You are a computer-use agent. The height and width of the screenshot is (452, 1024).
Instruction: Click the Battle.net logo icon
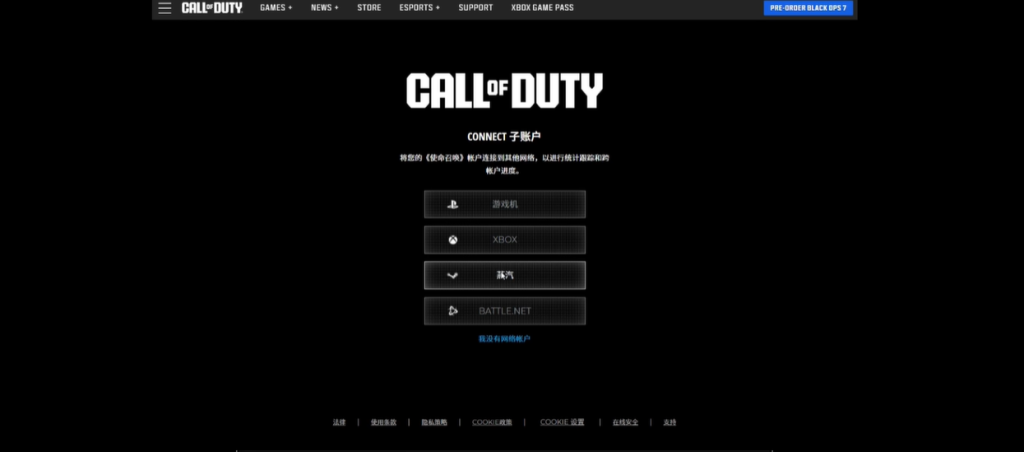click(452, 311)
